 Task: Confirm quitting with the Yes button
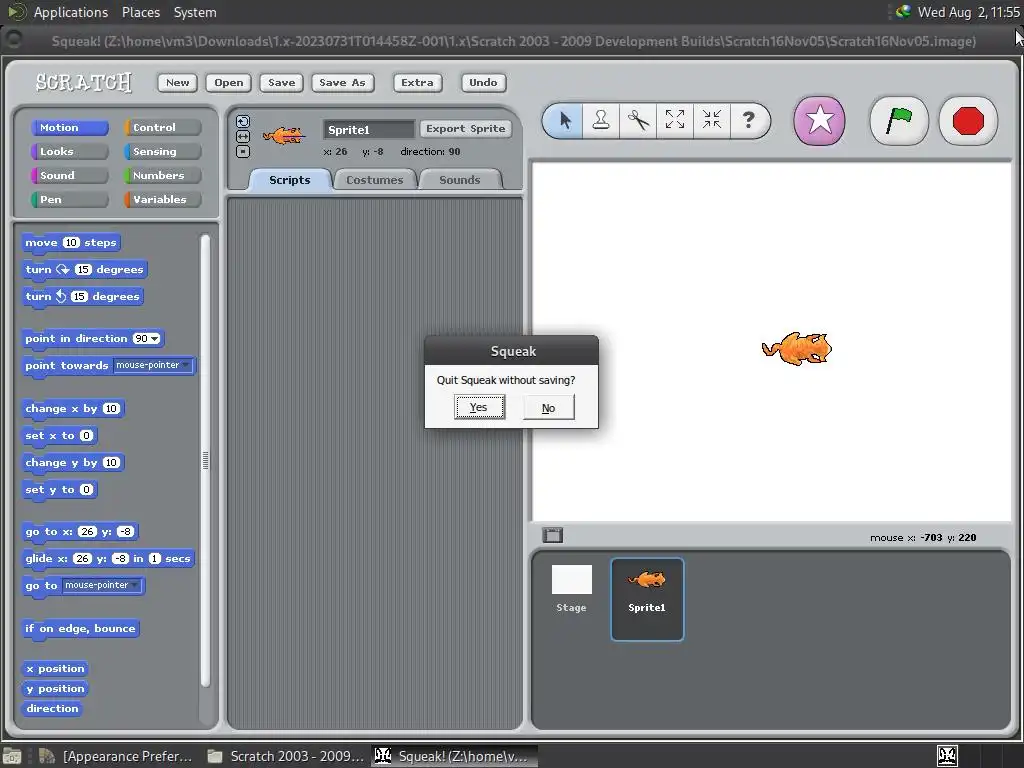(x=479, y=408)
